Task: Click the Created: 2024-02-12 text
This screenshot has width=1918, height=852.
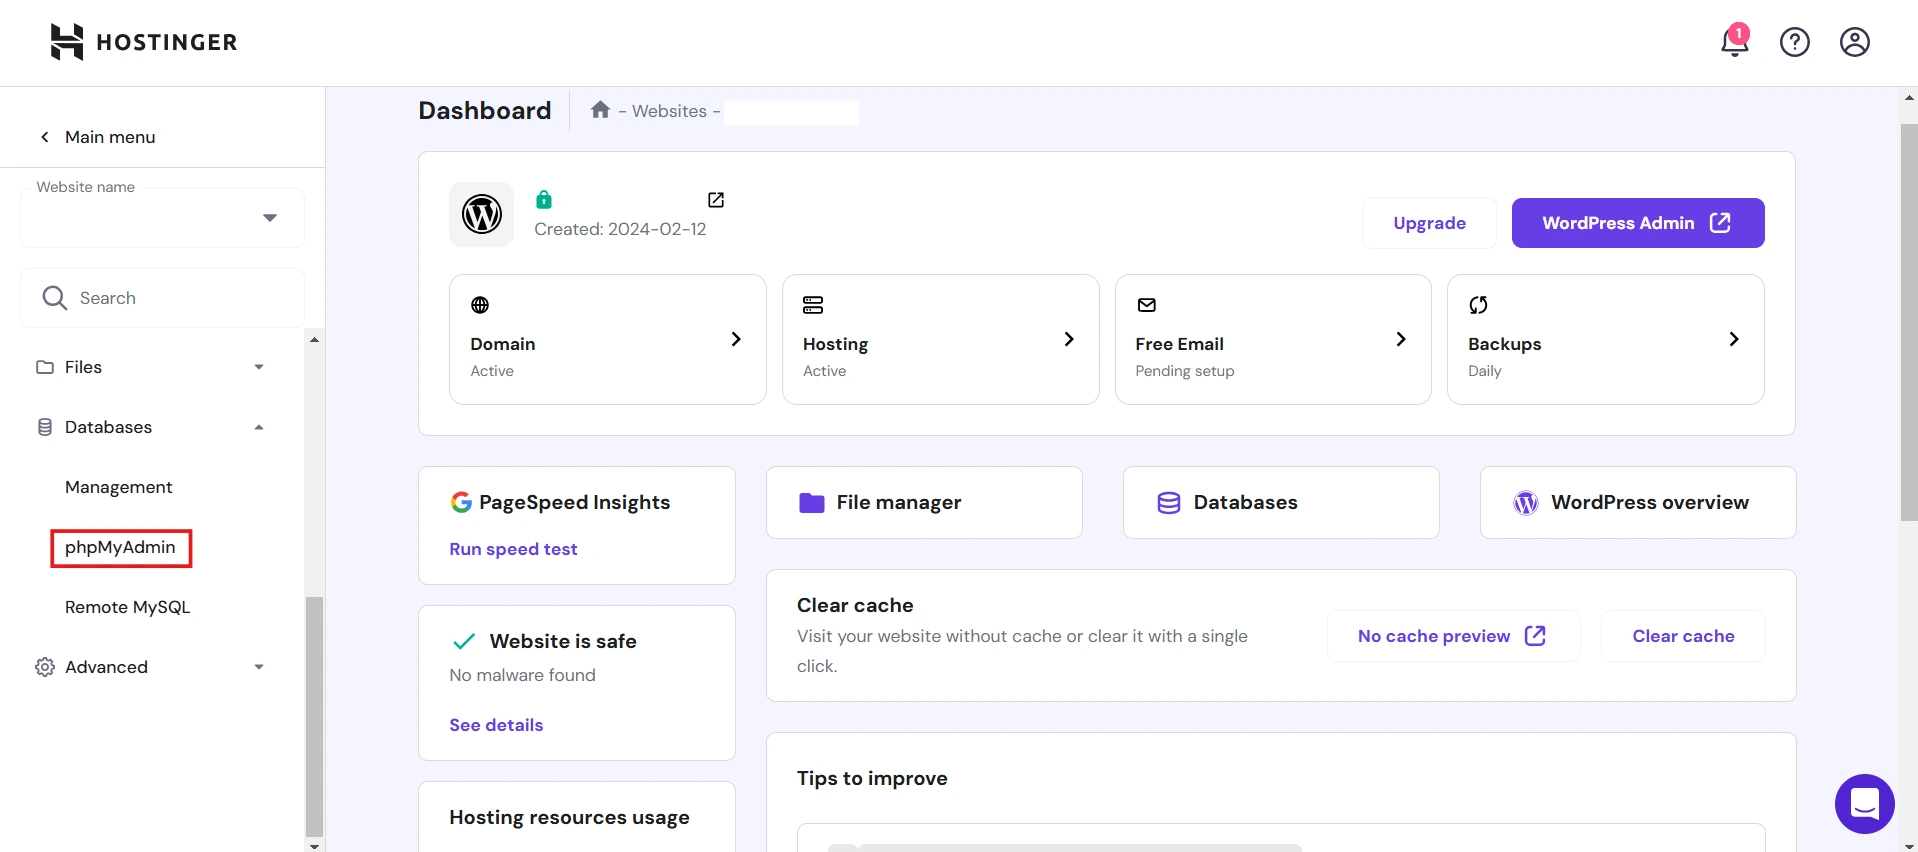Action: pos(620,229)
